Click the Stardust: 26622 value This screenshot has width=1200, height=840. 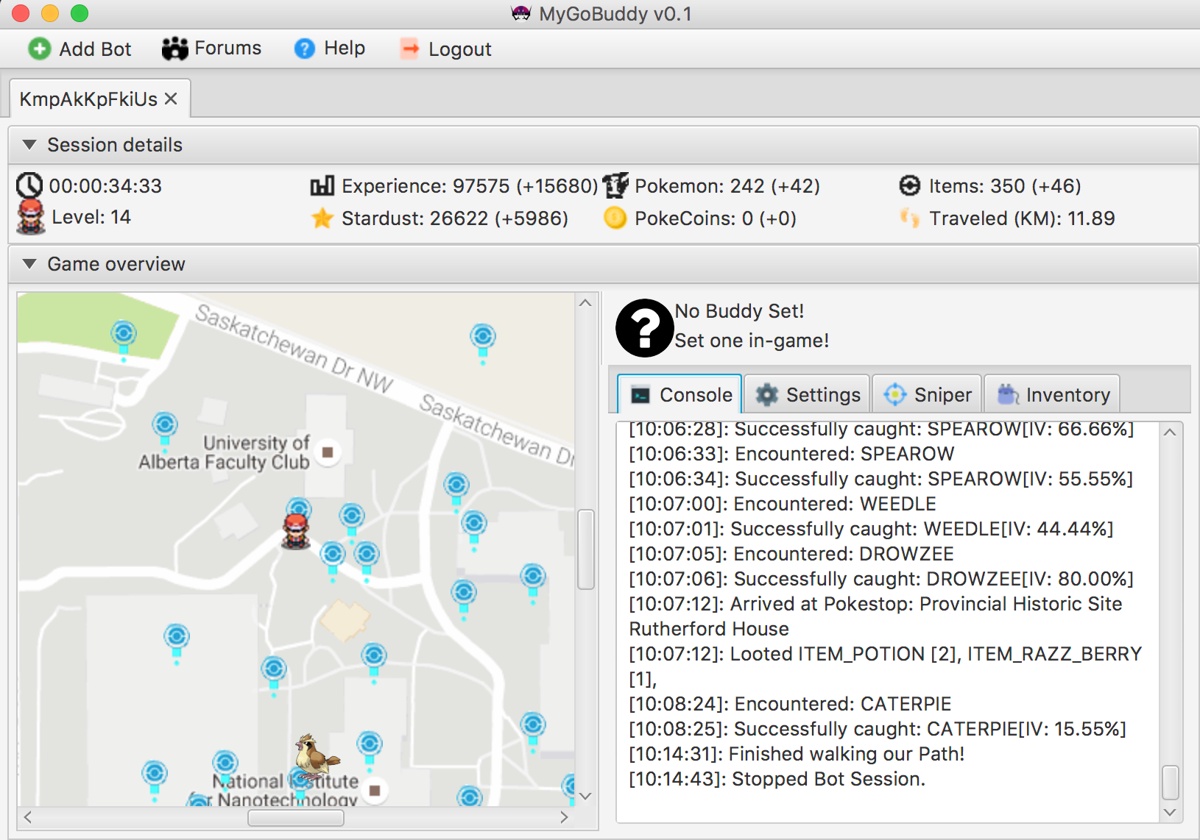pyautogui.click(x=455, y=218)
